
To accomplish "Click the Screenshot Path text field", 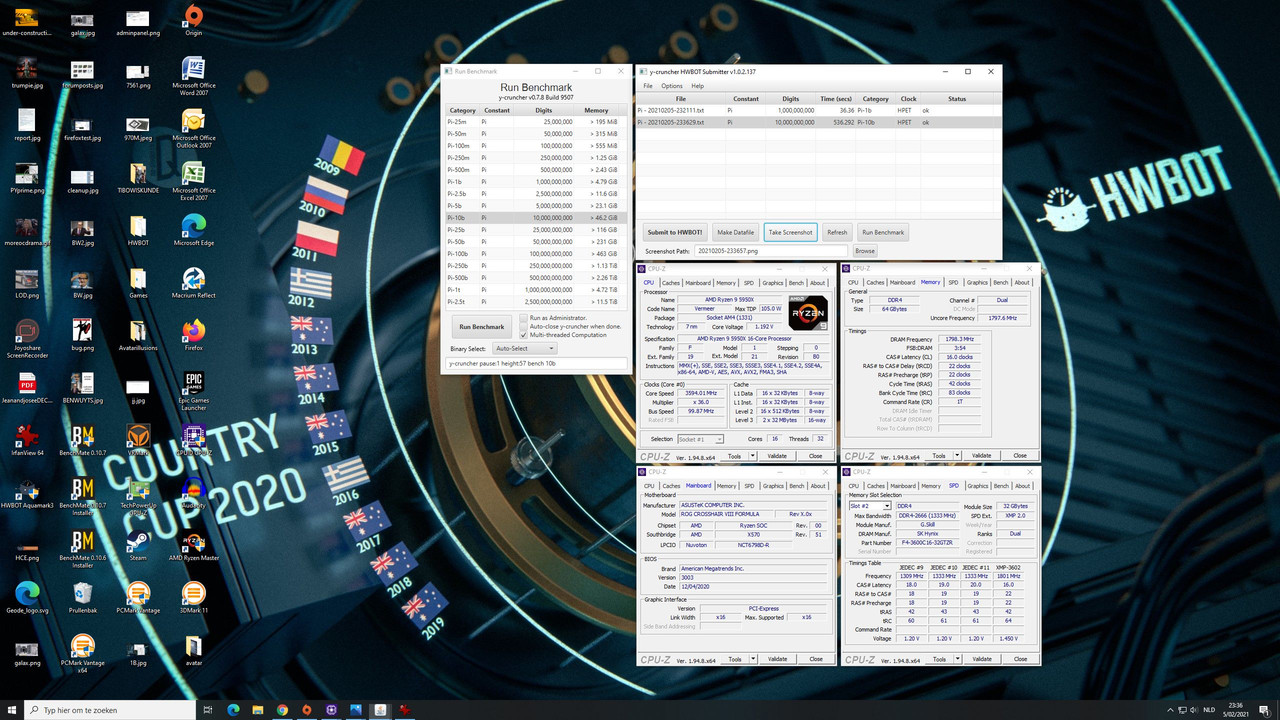I will [x=771, y=251].
